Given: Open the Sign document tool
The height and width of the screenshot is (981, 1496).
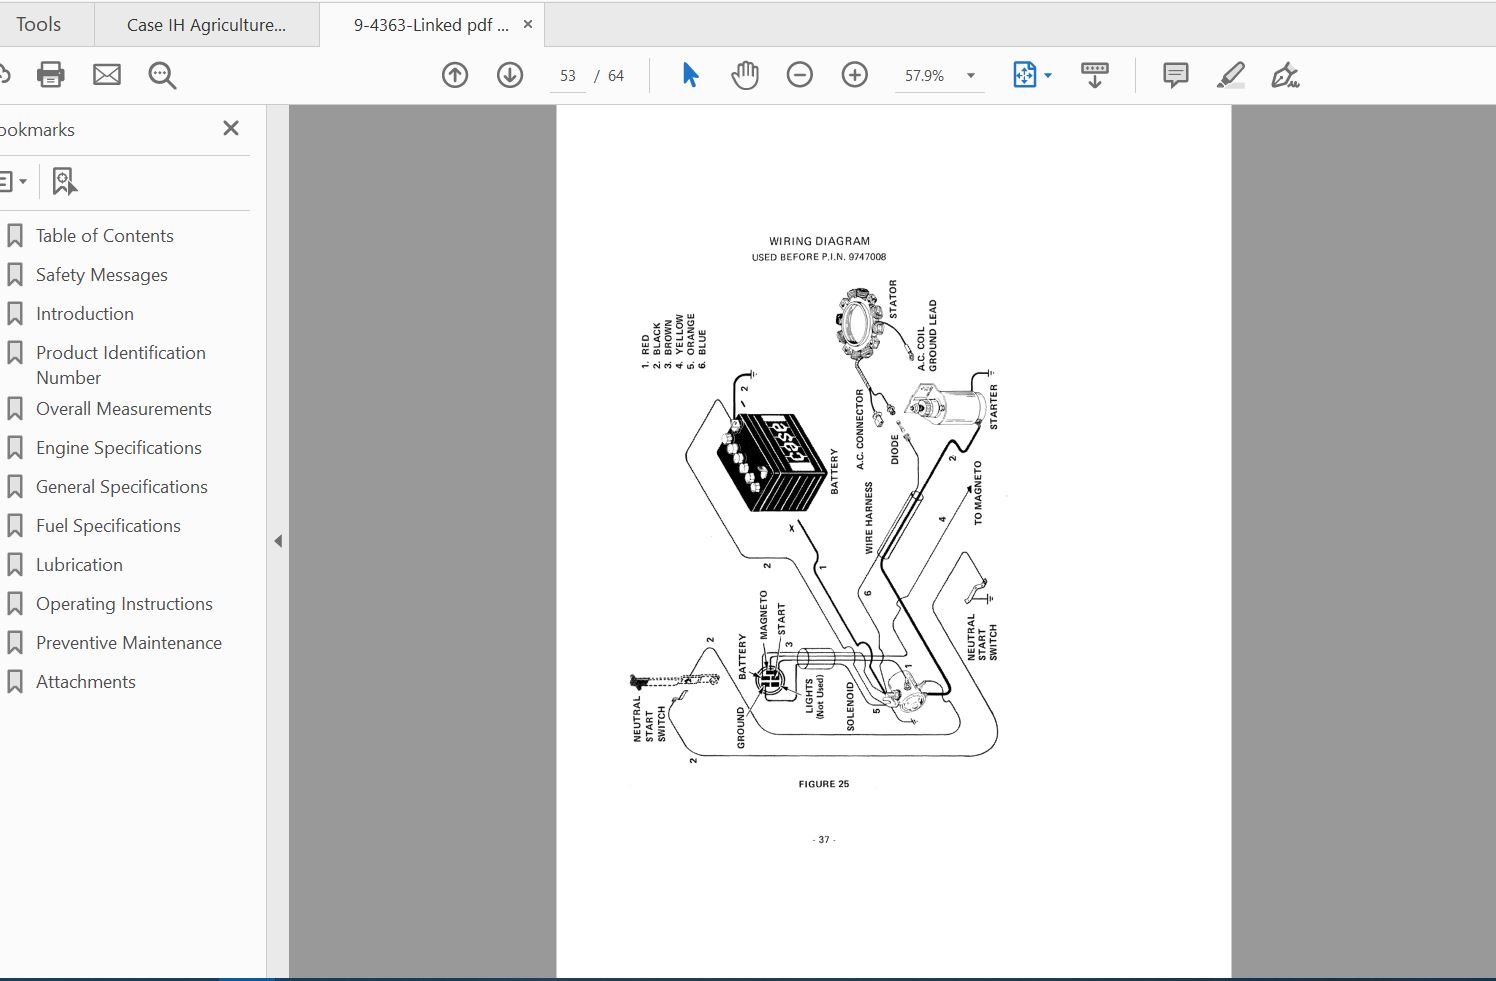Looking at the screenshot, I should coord(1285,75).
